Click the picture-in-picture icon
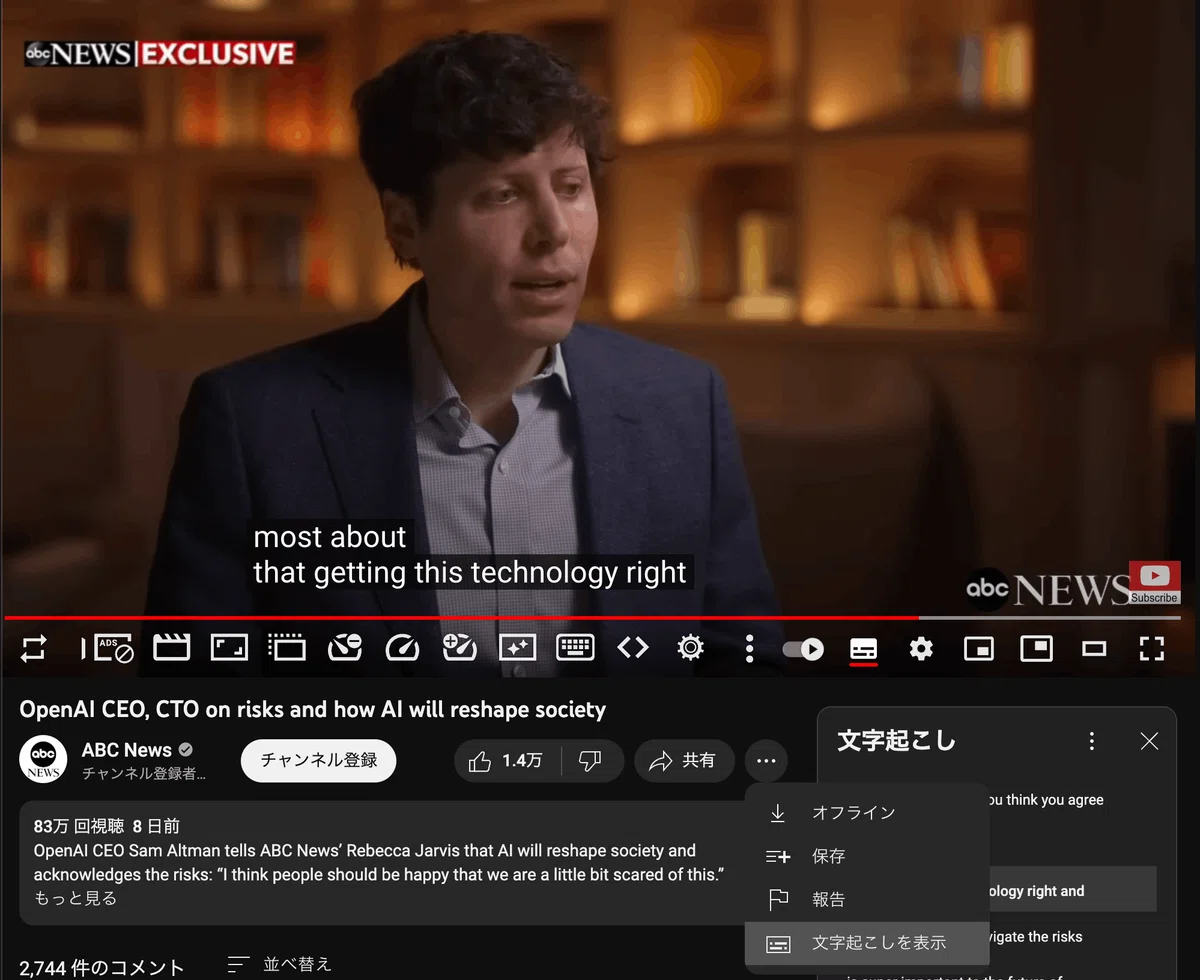Viewport: 1200px width, 980px height. pos(1036,649)
